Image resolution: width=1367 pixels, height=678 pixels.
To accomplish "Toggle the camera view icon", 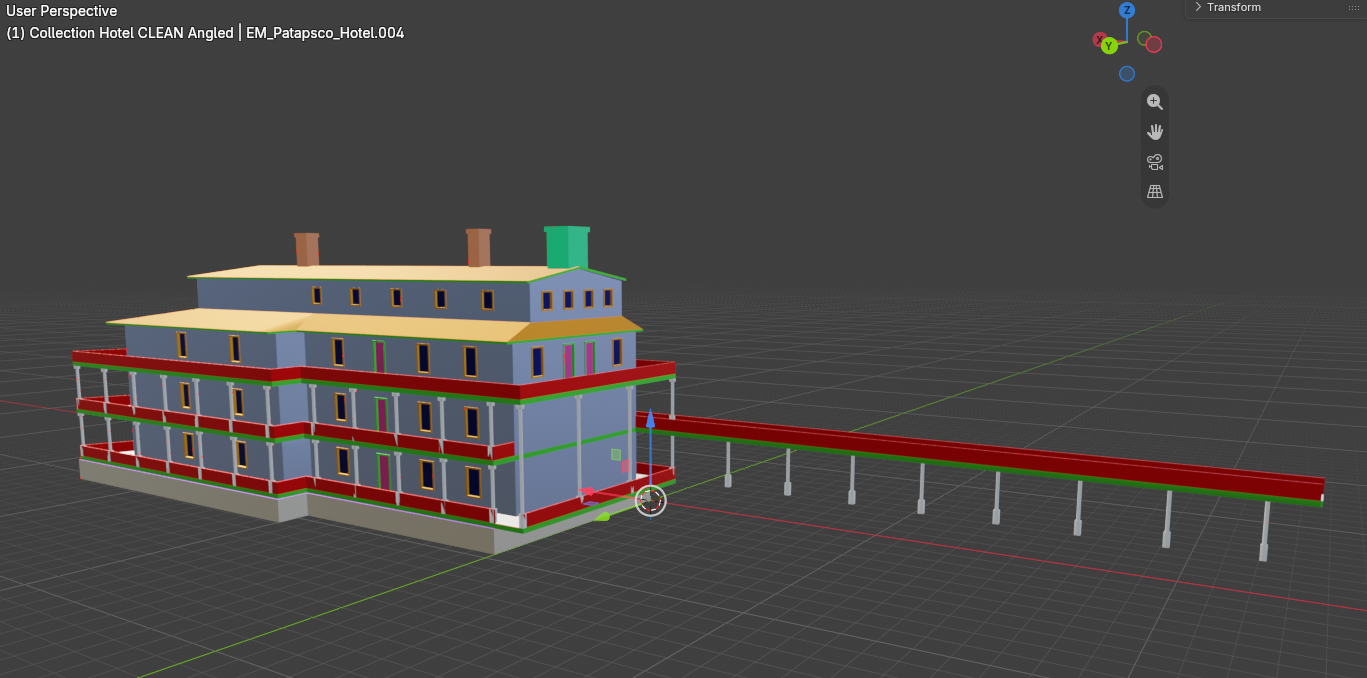I will coord(1155,162).
